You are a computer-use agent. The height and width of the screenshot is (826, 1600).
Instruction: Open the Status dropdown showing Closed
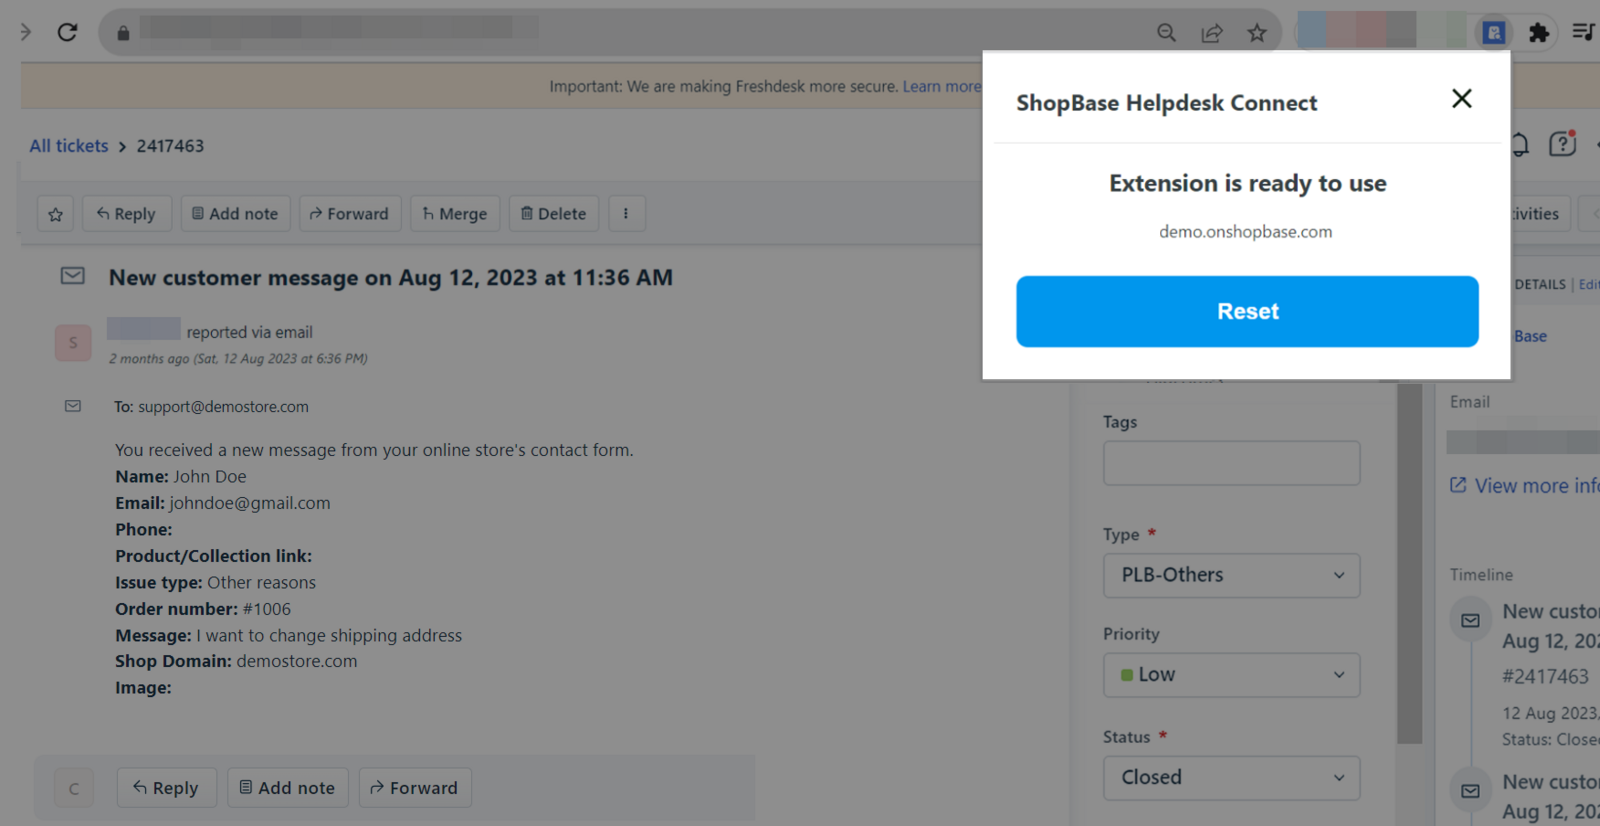click(1232, 778)
